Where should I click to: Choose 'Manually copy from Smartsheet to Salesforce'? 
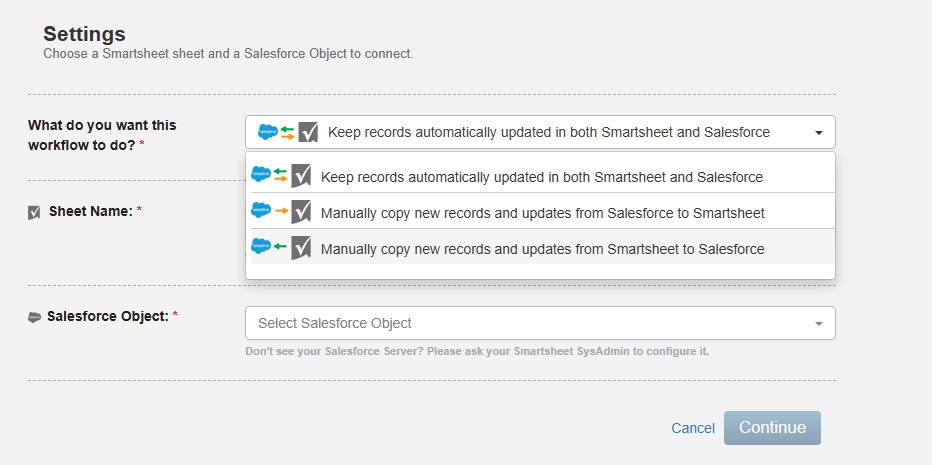click(x=540, y=247)
